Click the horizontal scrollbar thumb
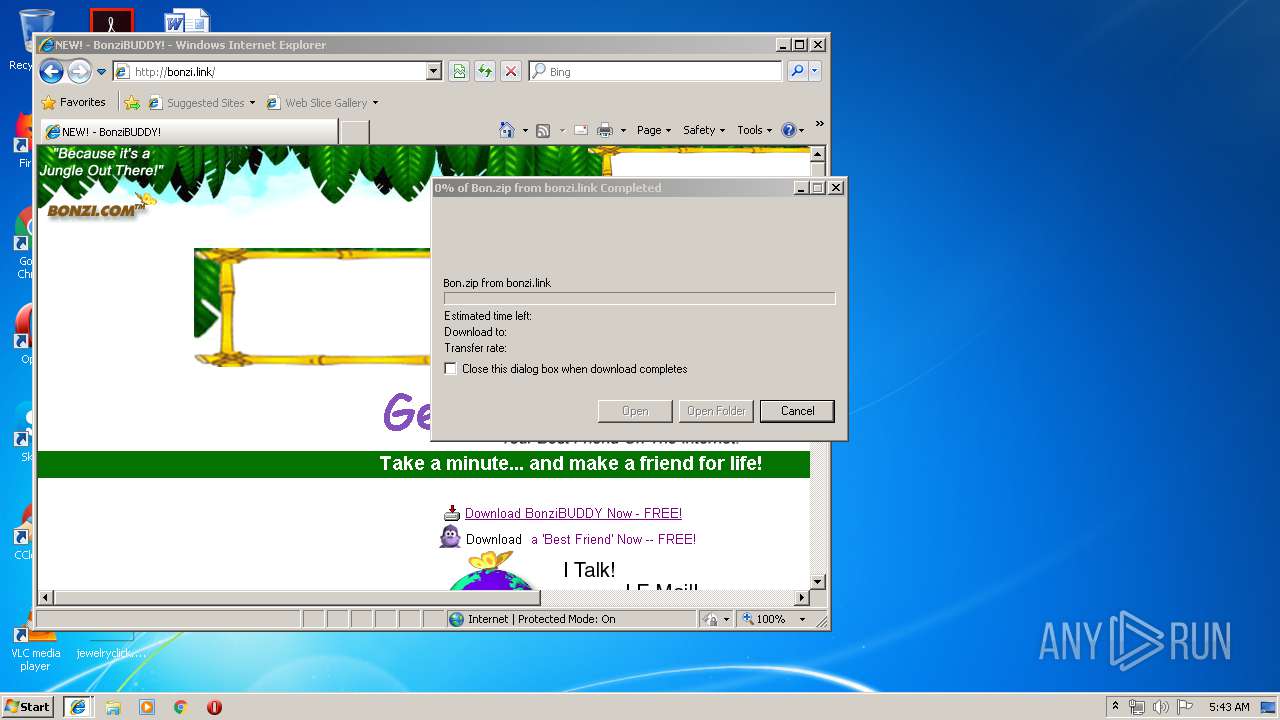 tap(296, 598)
